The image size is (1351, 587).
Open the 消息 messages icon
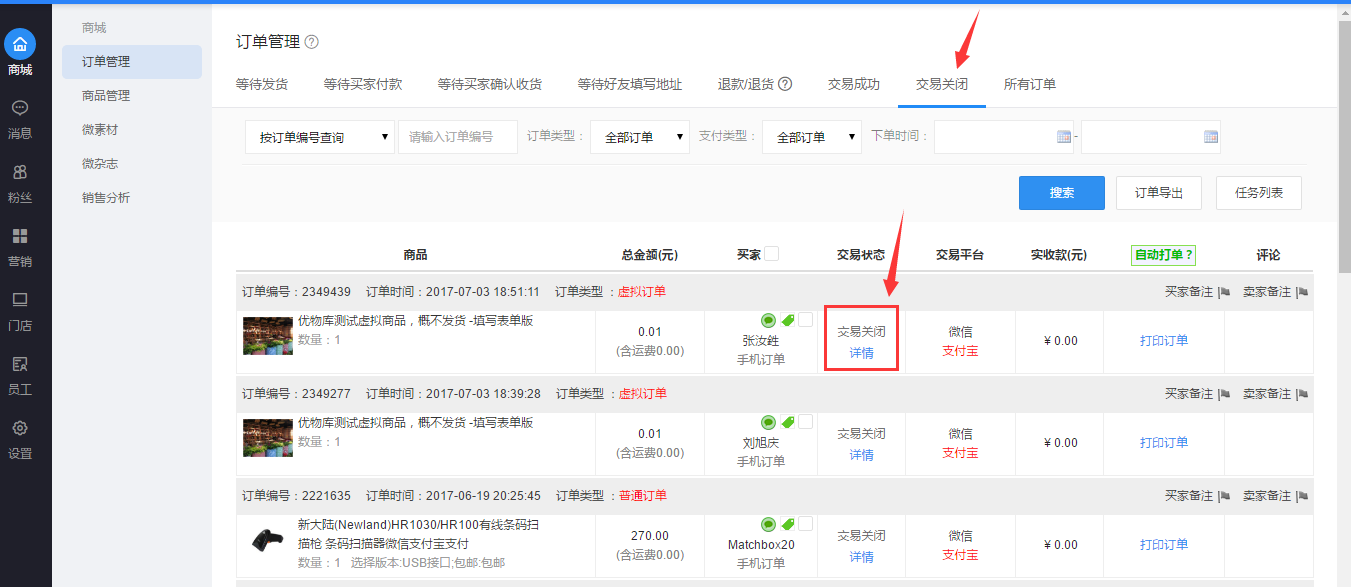tap(20, 108)
